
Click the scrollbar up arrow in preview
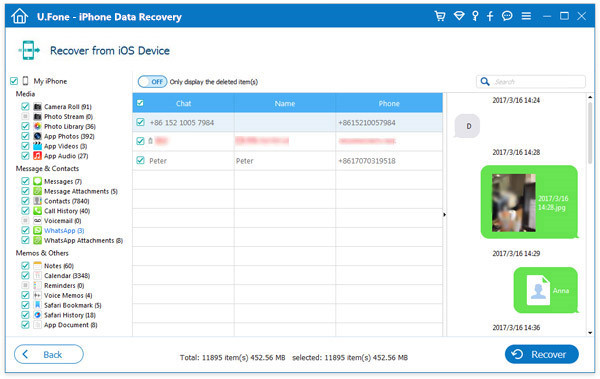tap(590, 97)
